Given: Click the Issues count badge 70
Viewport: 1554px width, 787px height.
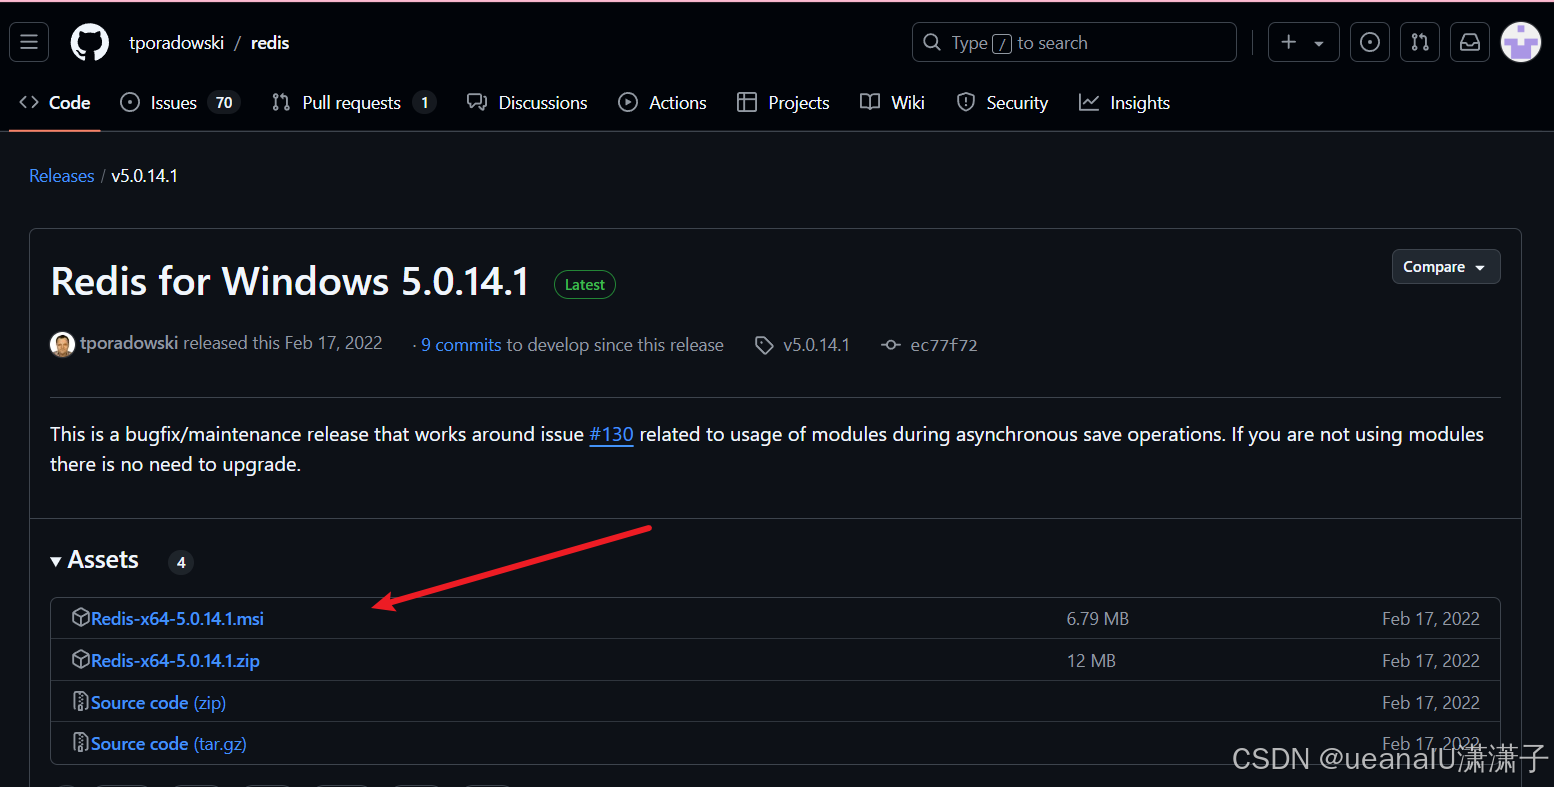Looking at the screenshot, I should point(224,102).
